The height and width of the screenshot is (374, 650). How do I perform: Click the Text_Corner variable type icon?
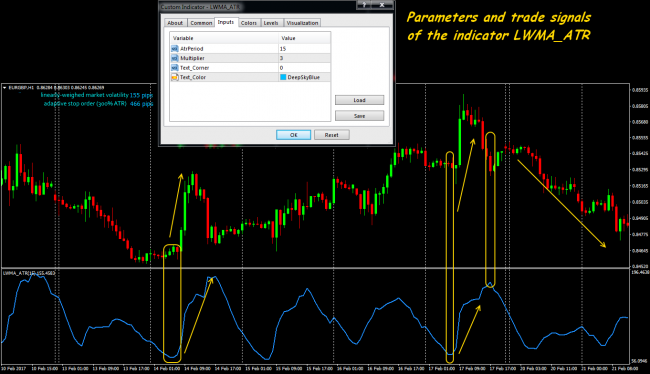[x=175, y=68]
